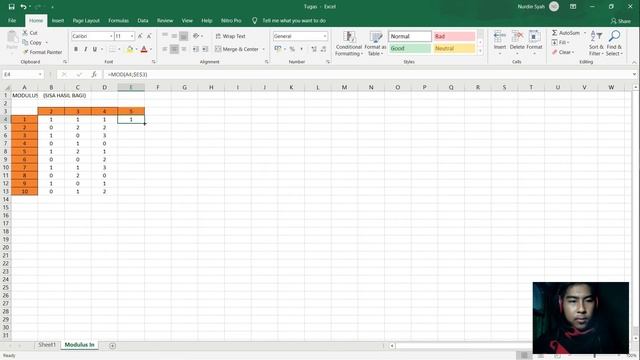This screenshot has width=640, height=360.
Task: Open the File menu
Action: point(12,20)
